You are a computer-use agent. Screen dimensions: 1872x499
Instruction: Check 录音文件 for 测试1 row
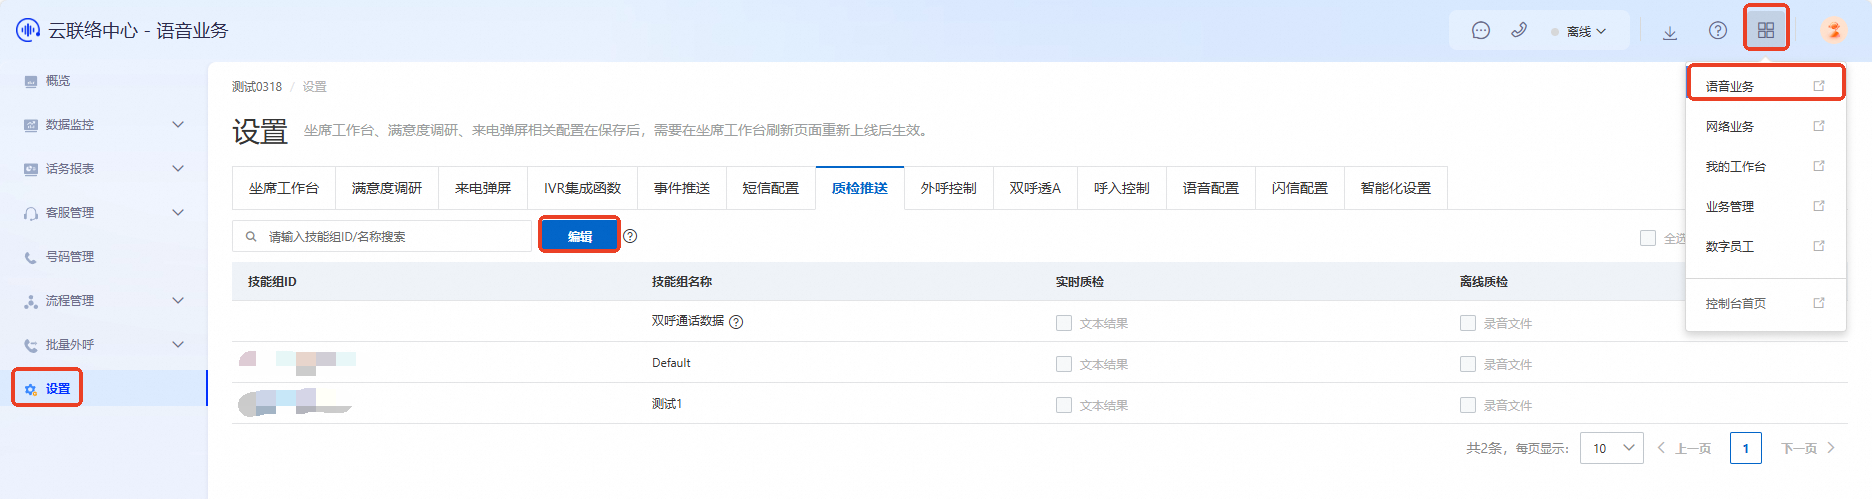pyautogui.click(x=1468, y=405)
